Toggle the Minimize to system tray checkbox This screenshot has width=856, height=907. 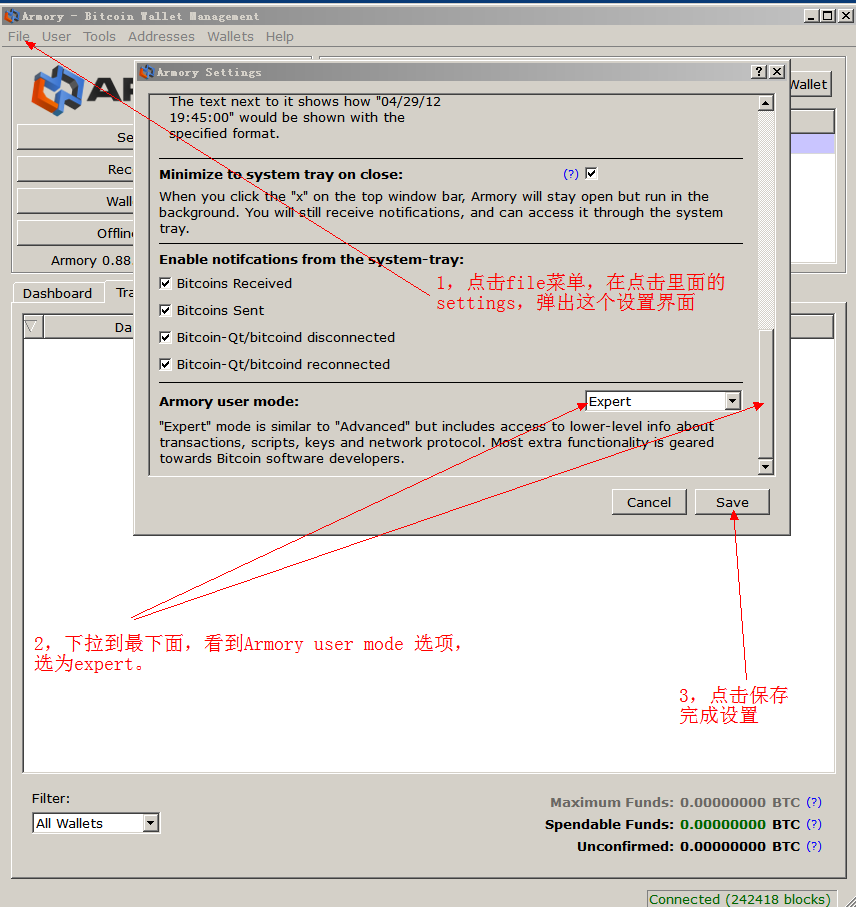click(x=591, y=174)
